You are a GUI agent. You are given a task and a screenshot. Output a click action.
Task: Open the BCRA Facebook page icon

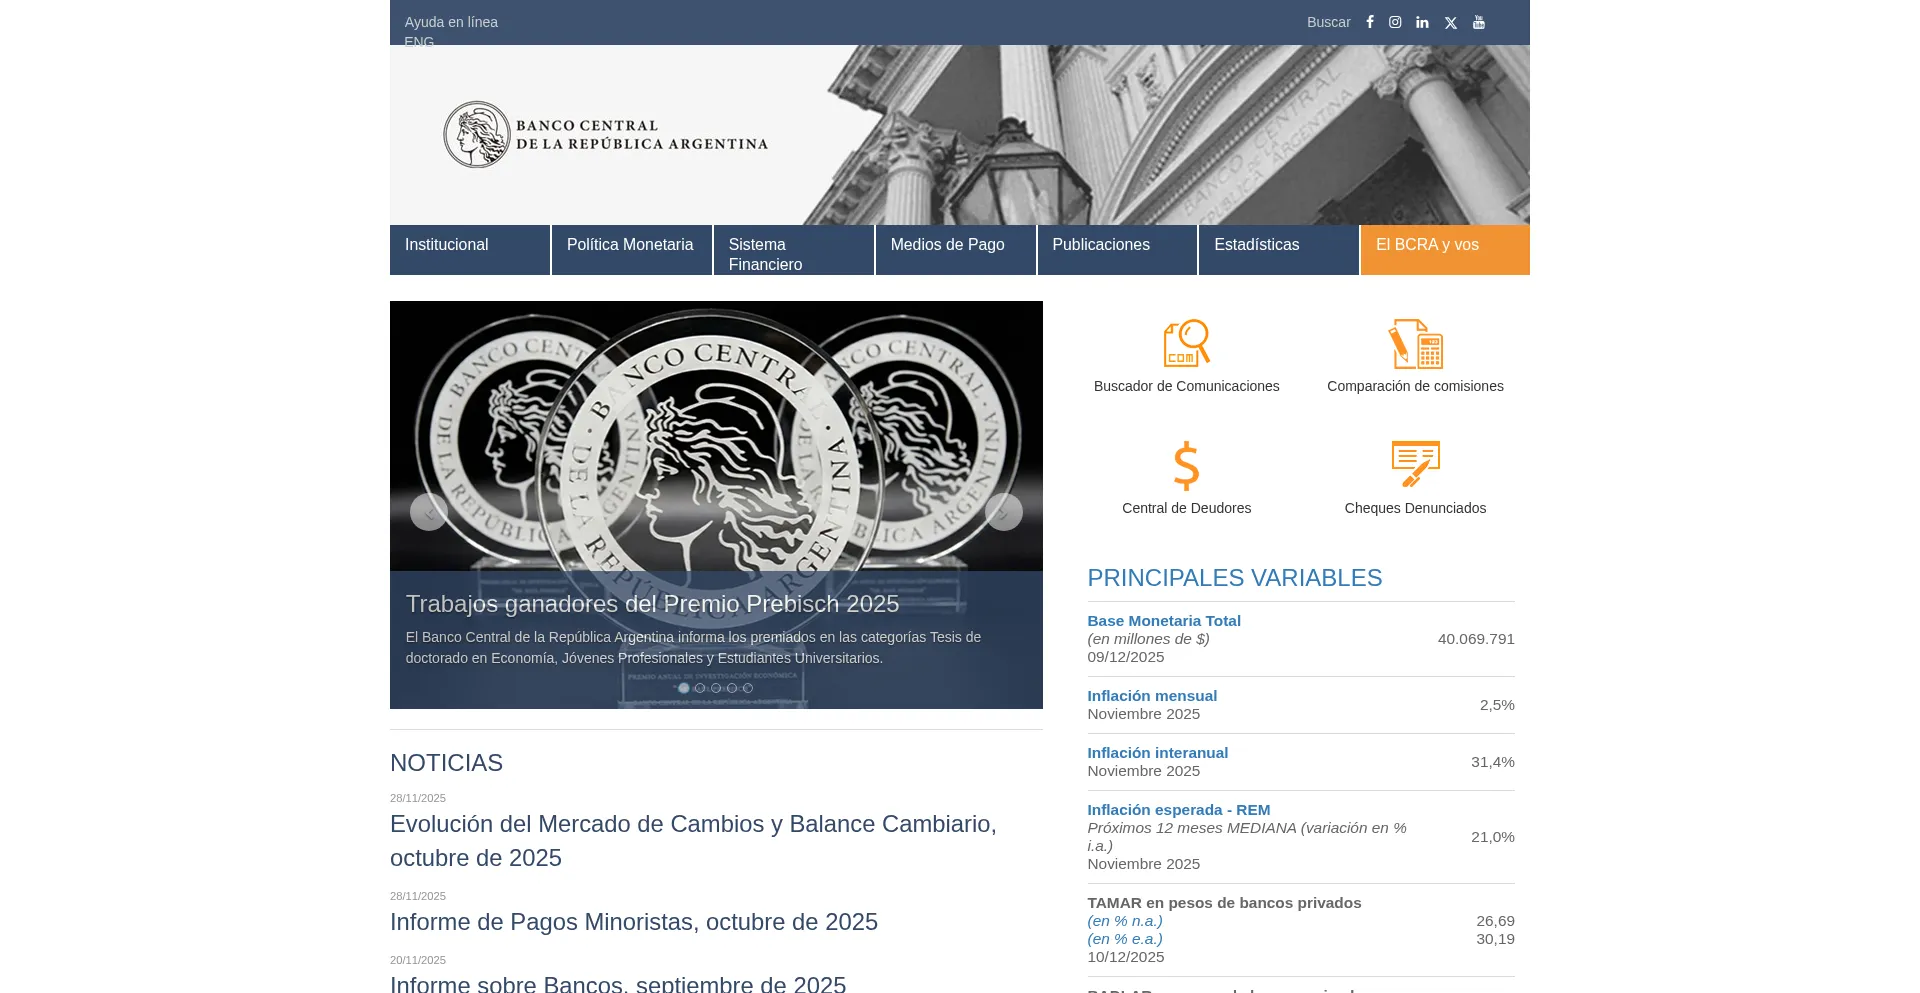(1370, 22)
